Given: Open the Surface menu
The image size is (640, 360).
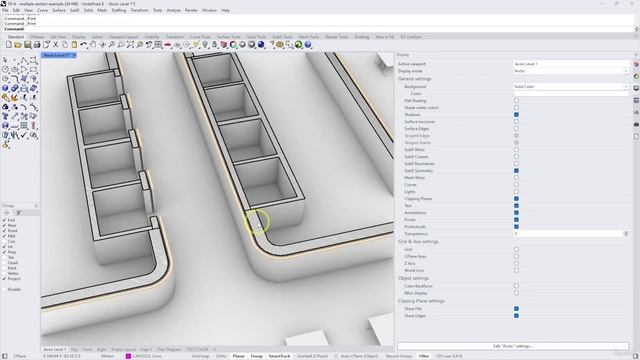Looking at the screenshot, I should point(59,10).
